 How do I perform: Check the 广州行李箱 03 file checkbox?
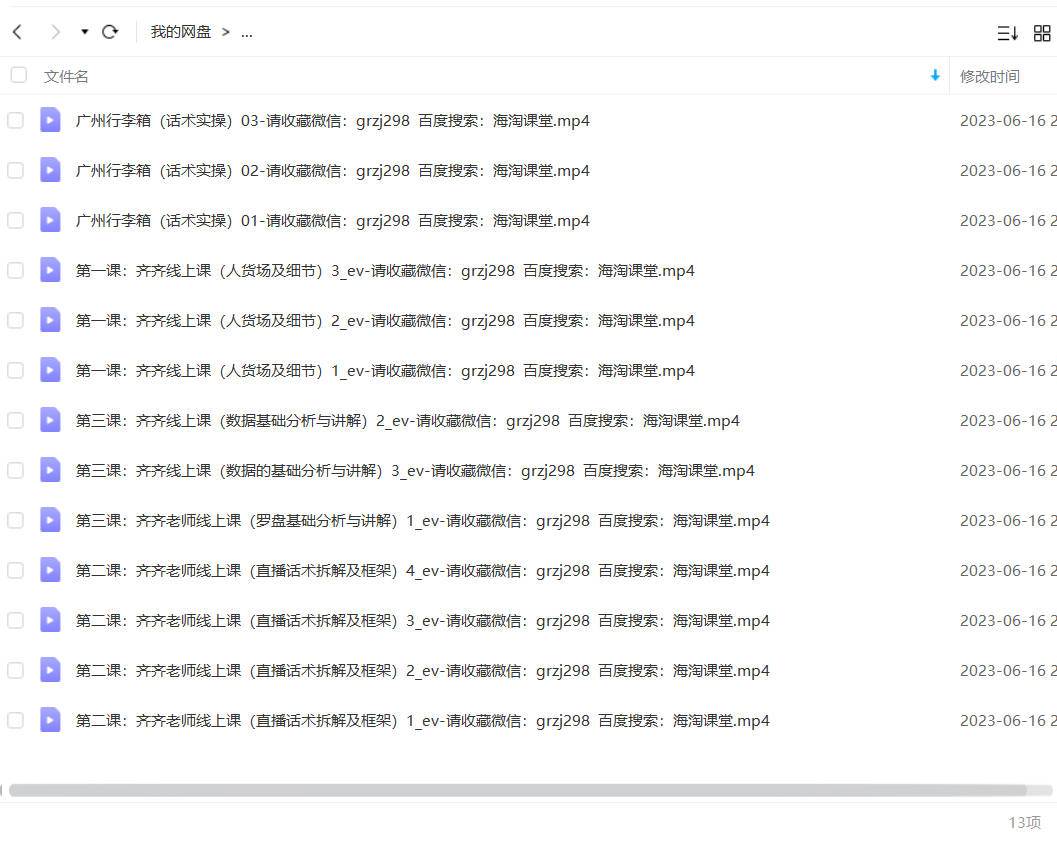[16, 121]
